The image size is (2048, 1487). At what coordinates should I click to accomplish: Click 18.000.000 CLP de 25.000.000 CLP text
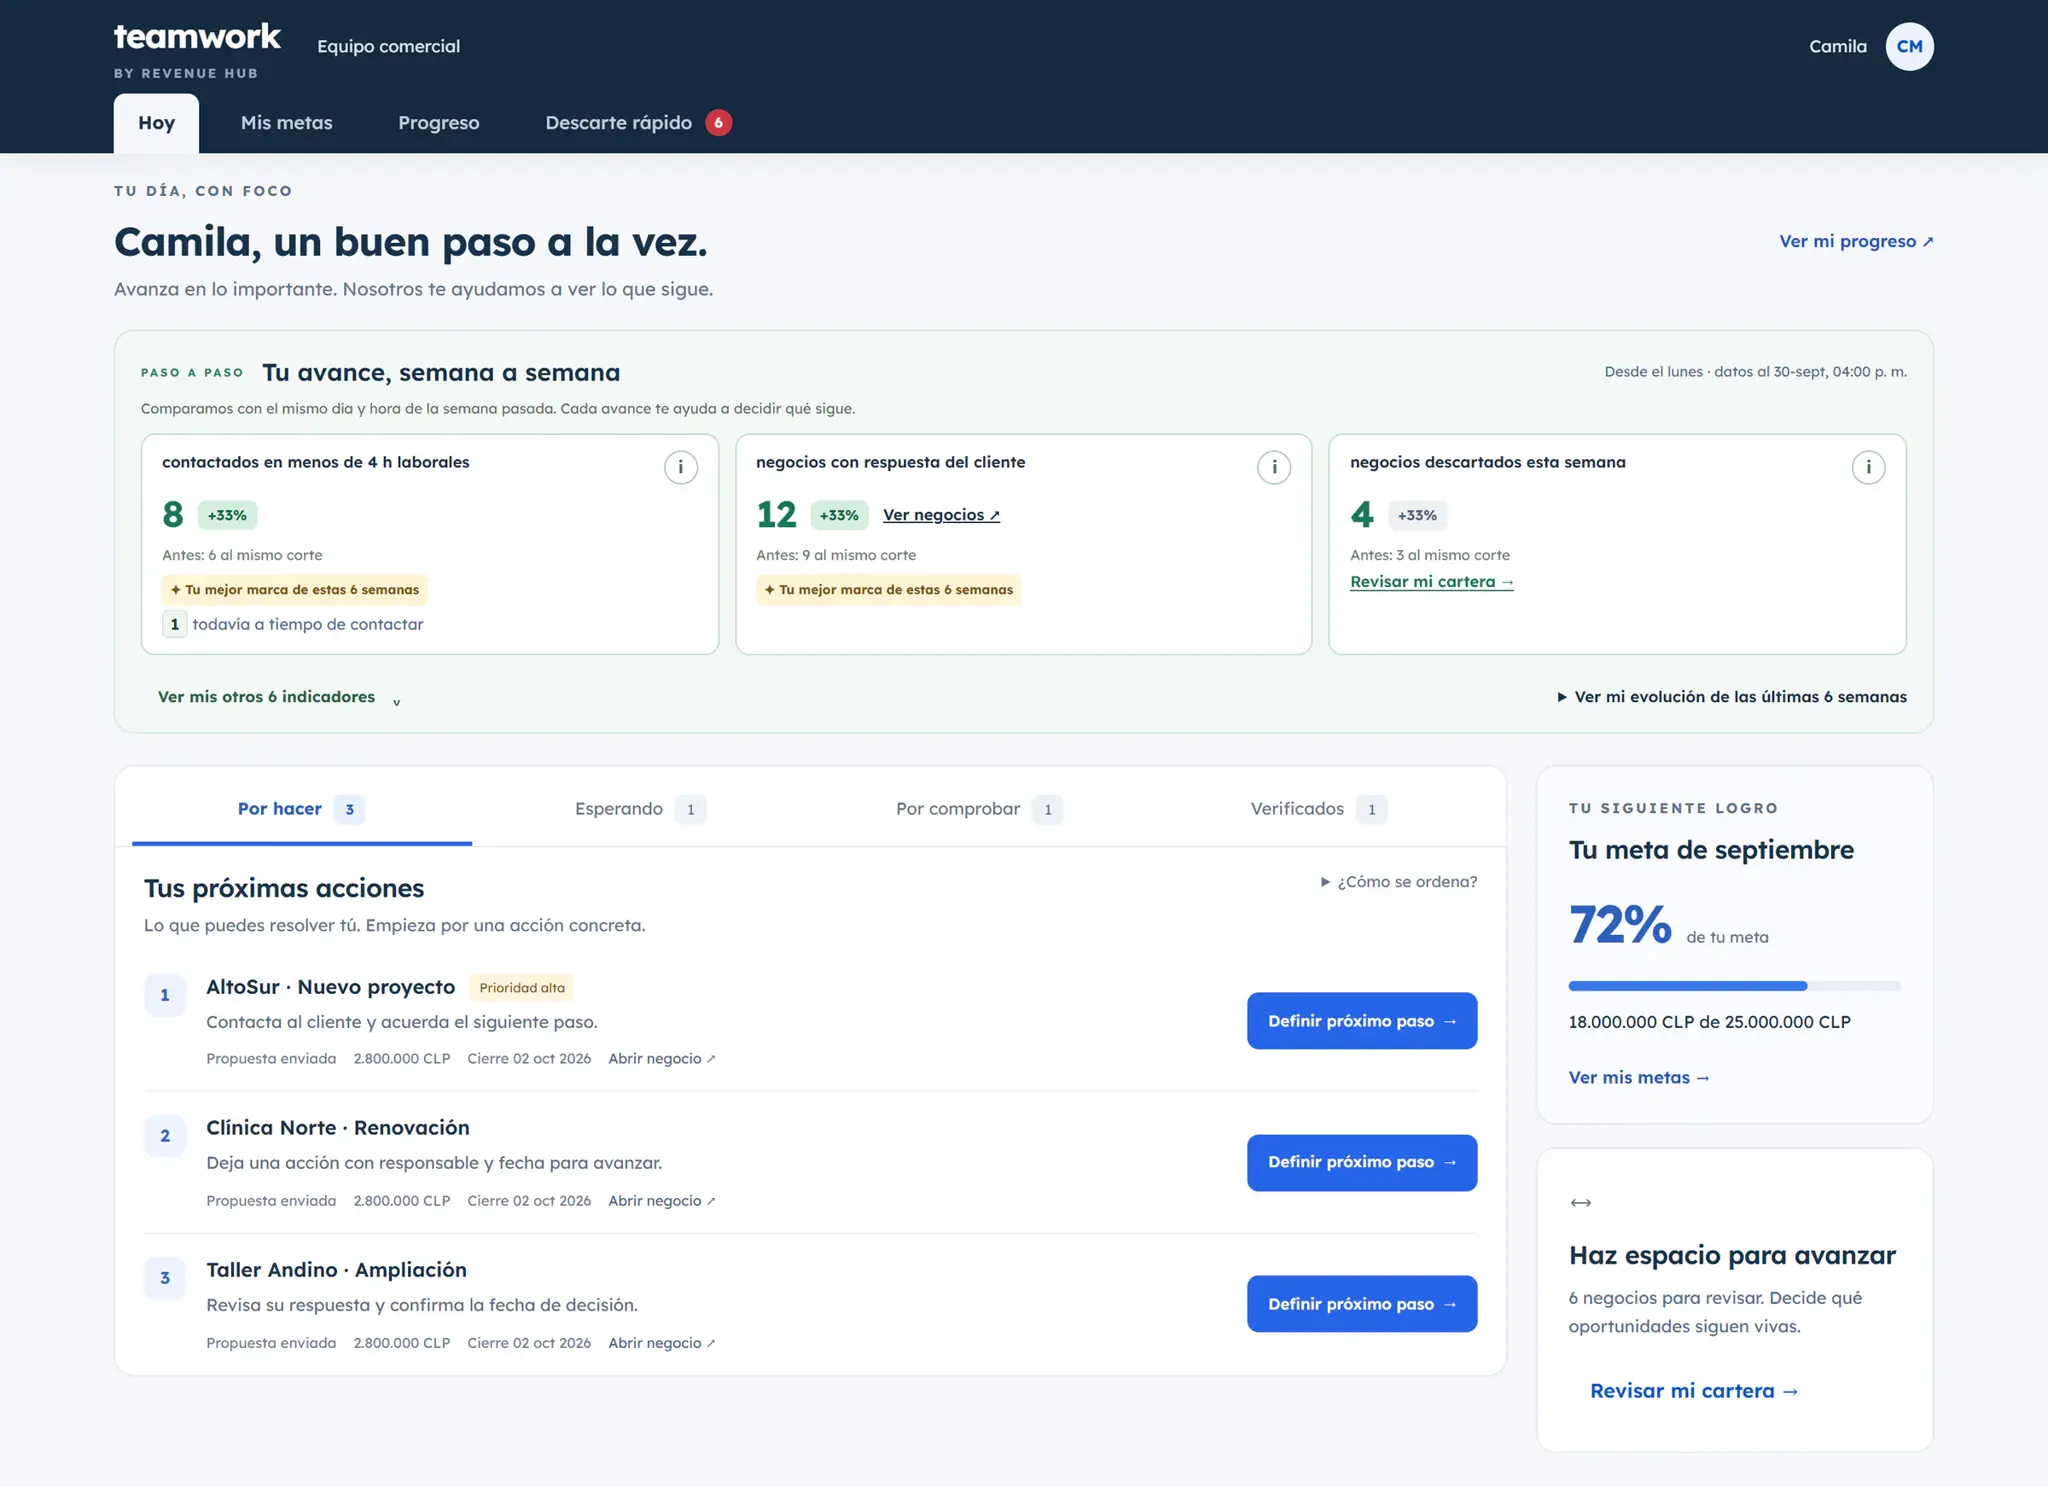click(1709, 1021)
